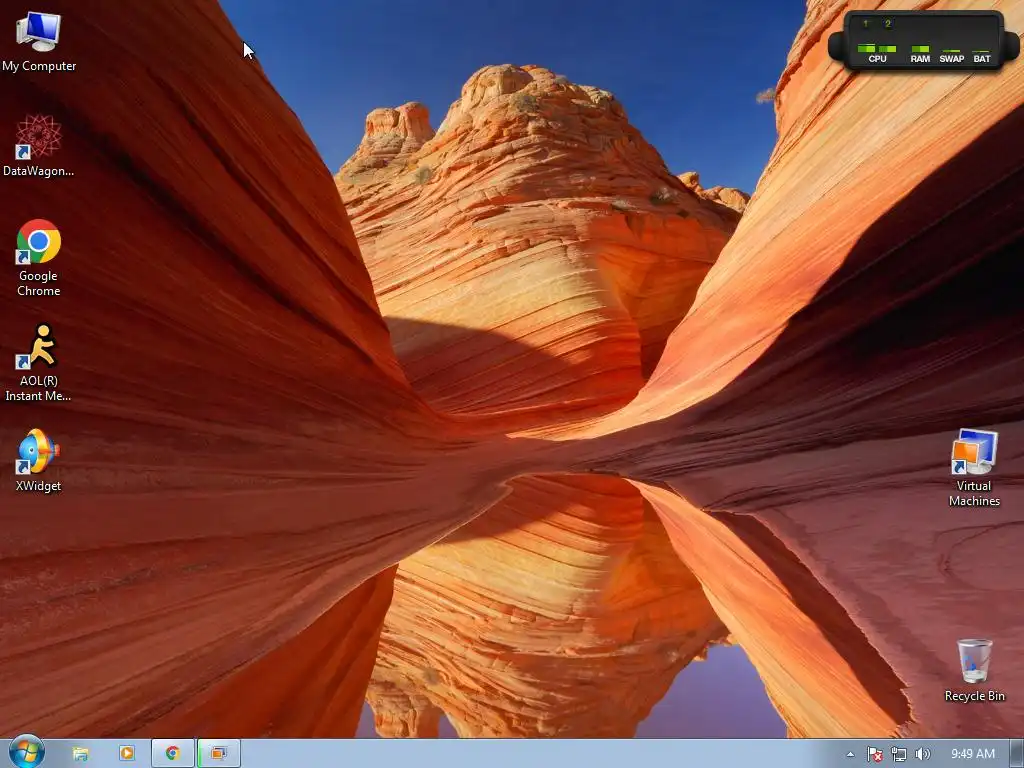Select the Virtual Machines desktop shortcut
The image size is (1024, 768).
974,468
